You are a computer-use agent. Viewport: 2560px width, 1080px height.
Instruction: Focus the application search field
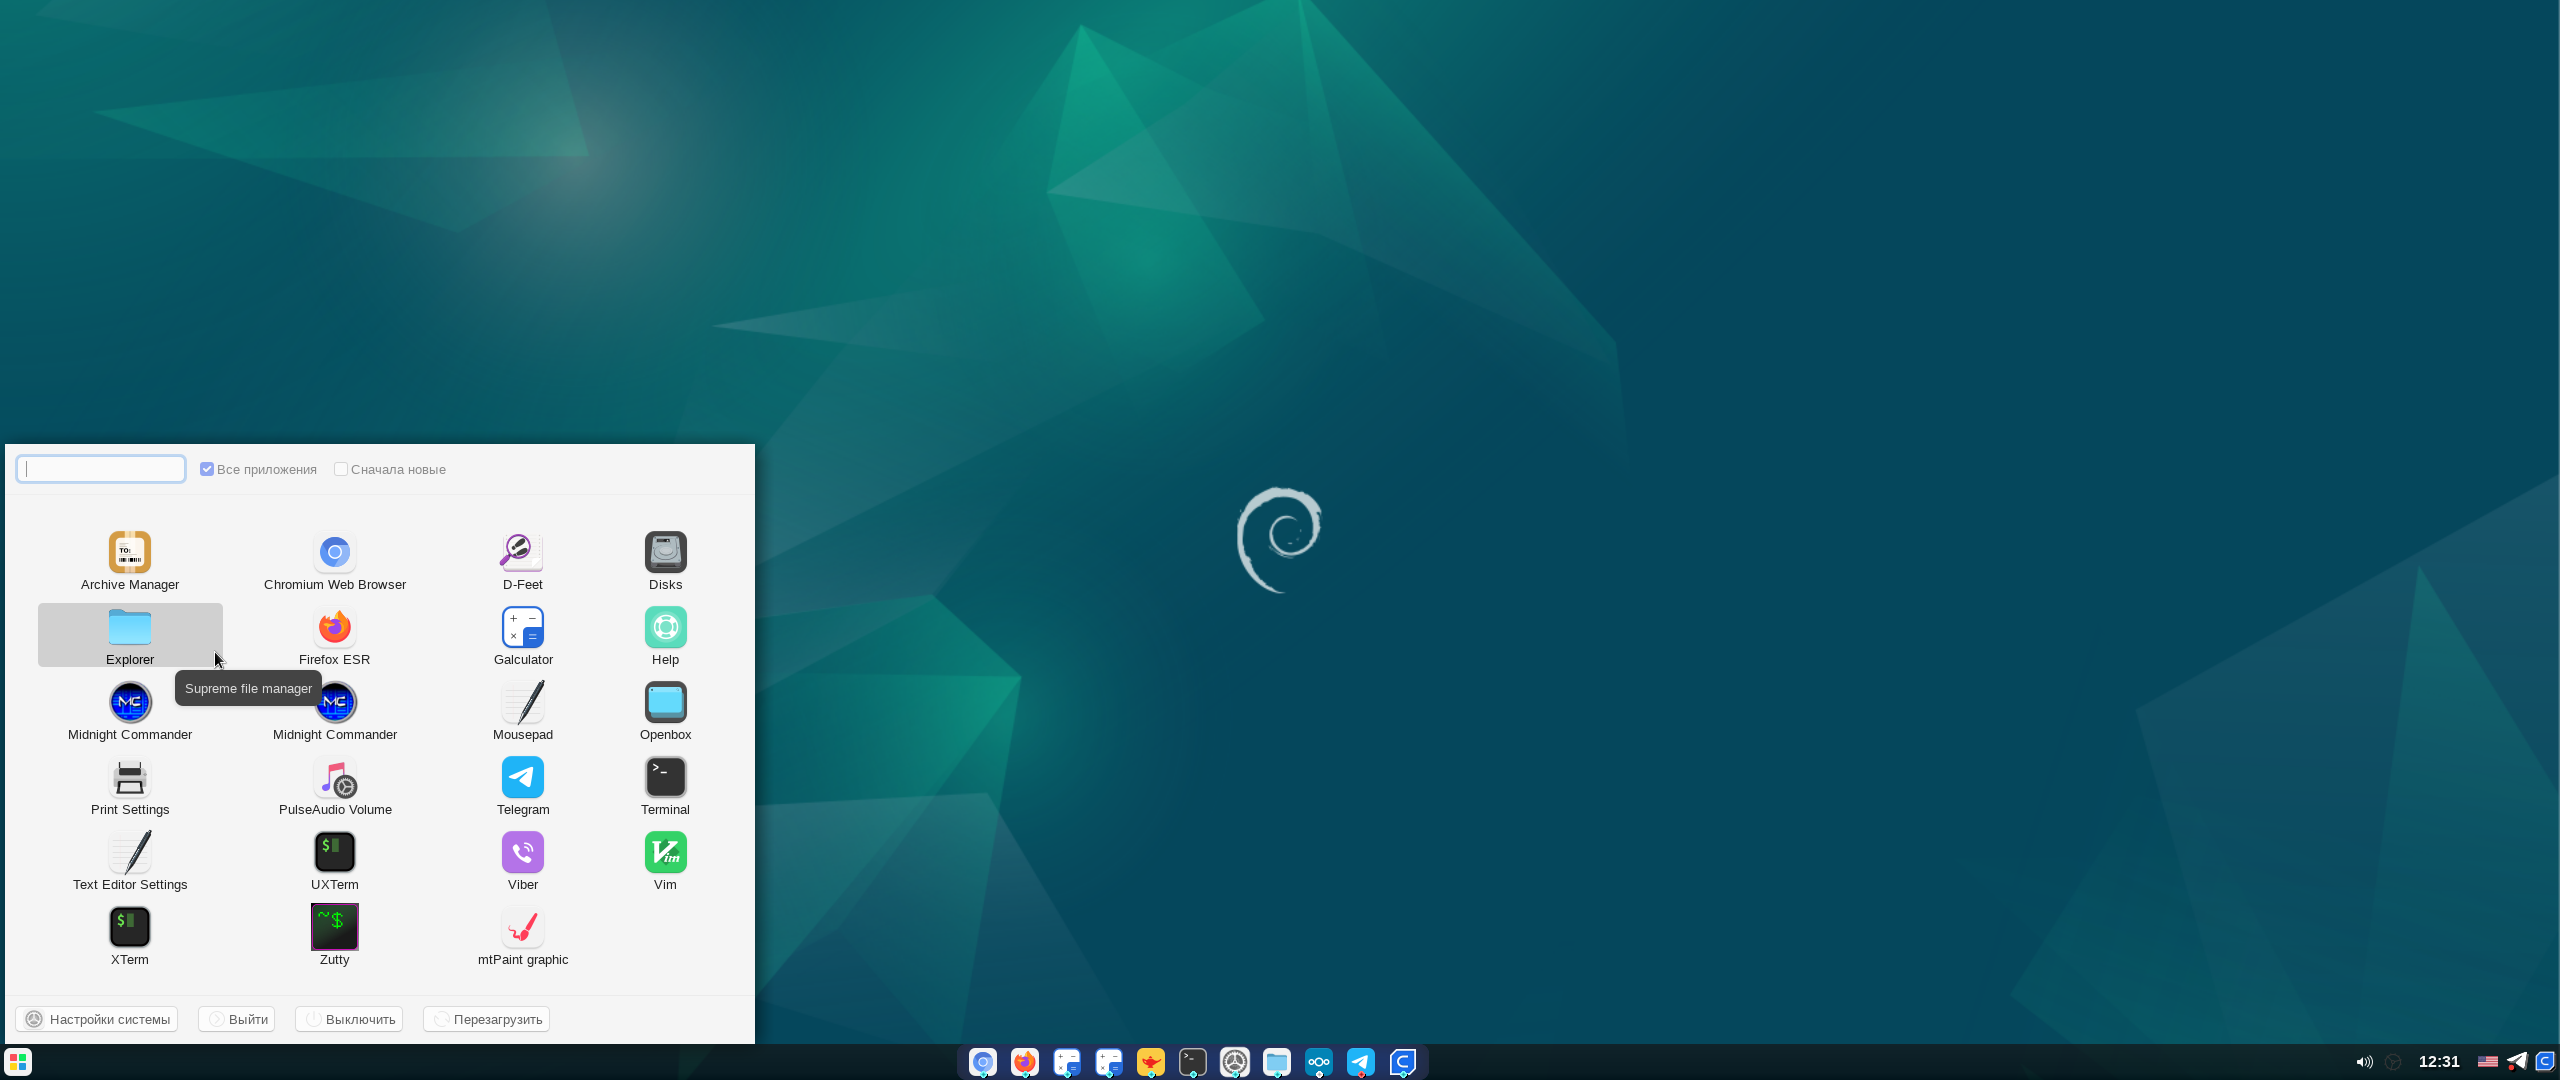(x=101, y=469)
